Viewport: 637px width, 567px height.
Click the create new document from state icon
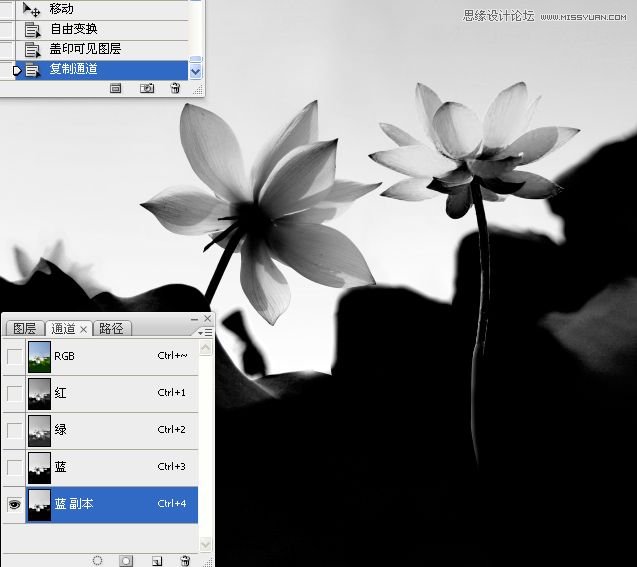pos(115,88)
